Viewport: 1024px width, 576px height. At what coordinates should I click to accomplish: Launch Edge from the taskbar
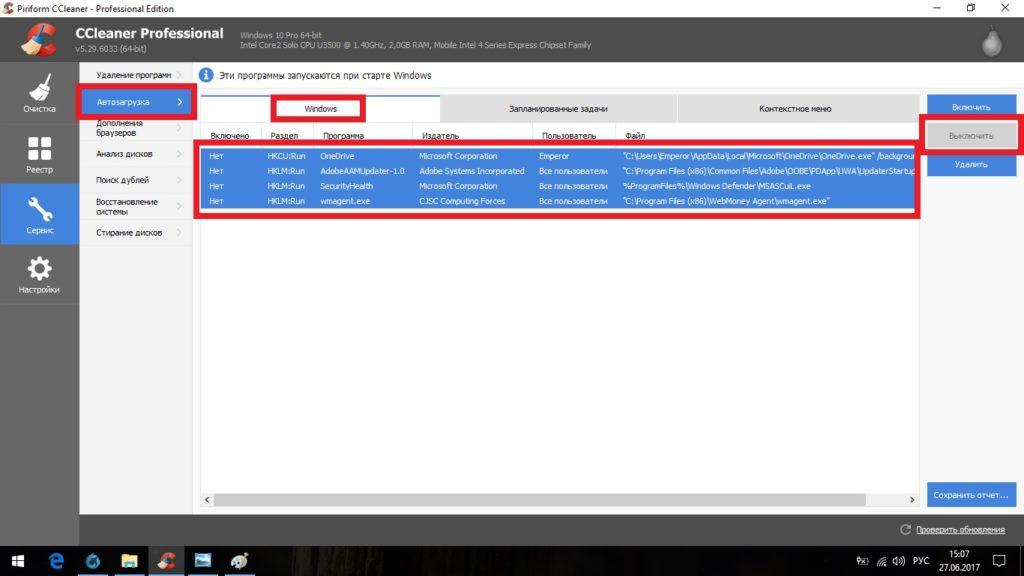[x=57, y=561]
